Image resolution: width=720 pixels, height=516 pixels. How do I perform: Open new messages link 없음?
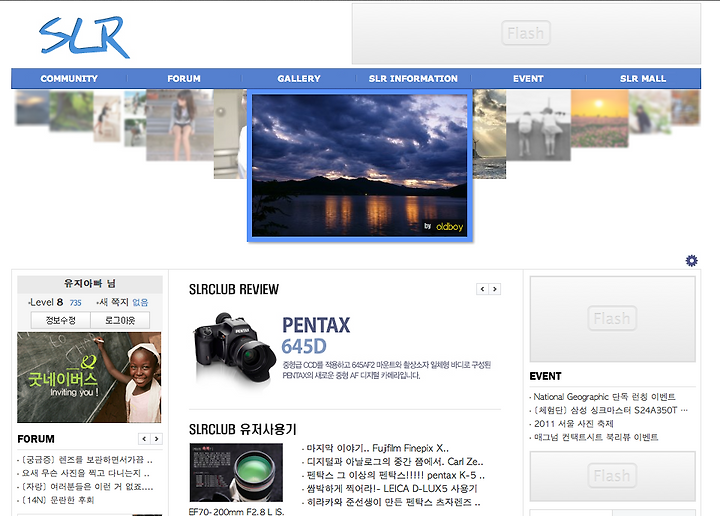point(140,303)
